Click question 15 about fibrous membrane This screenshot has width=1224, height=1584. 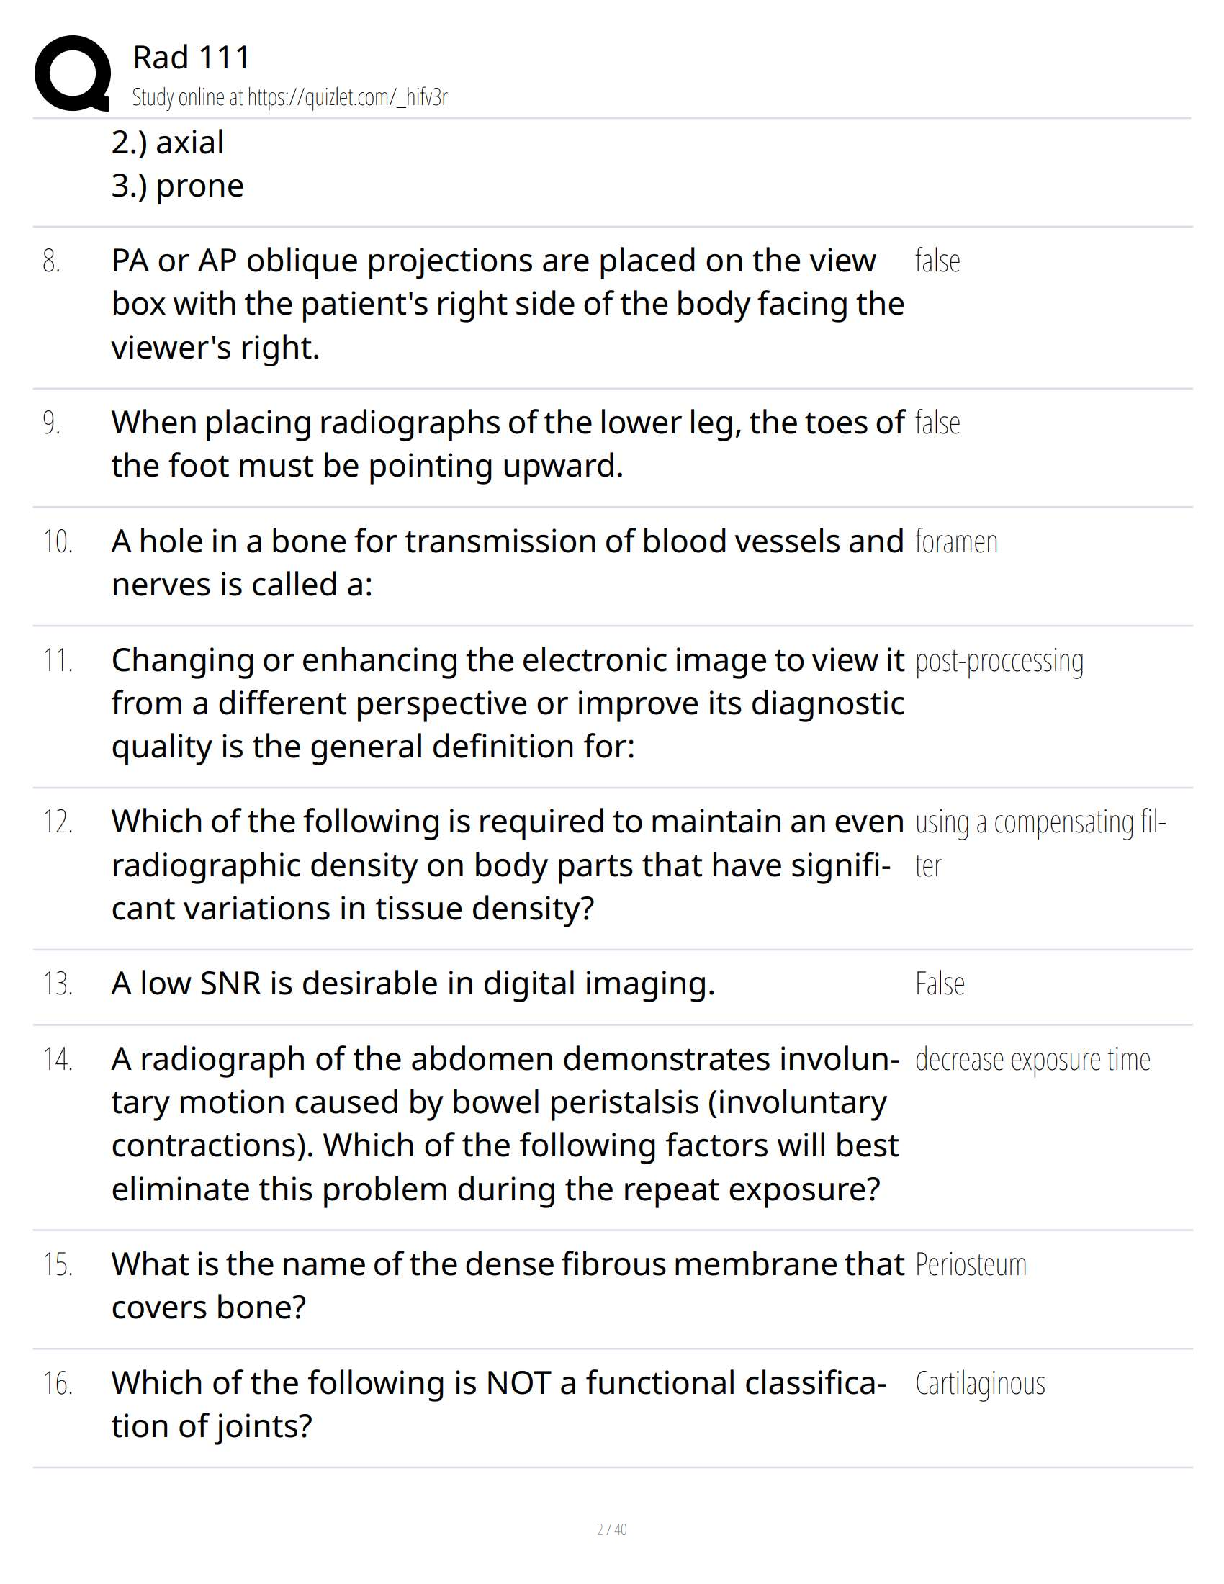tap(508, 1286)
